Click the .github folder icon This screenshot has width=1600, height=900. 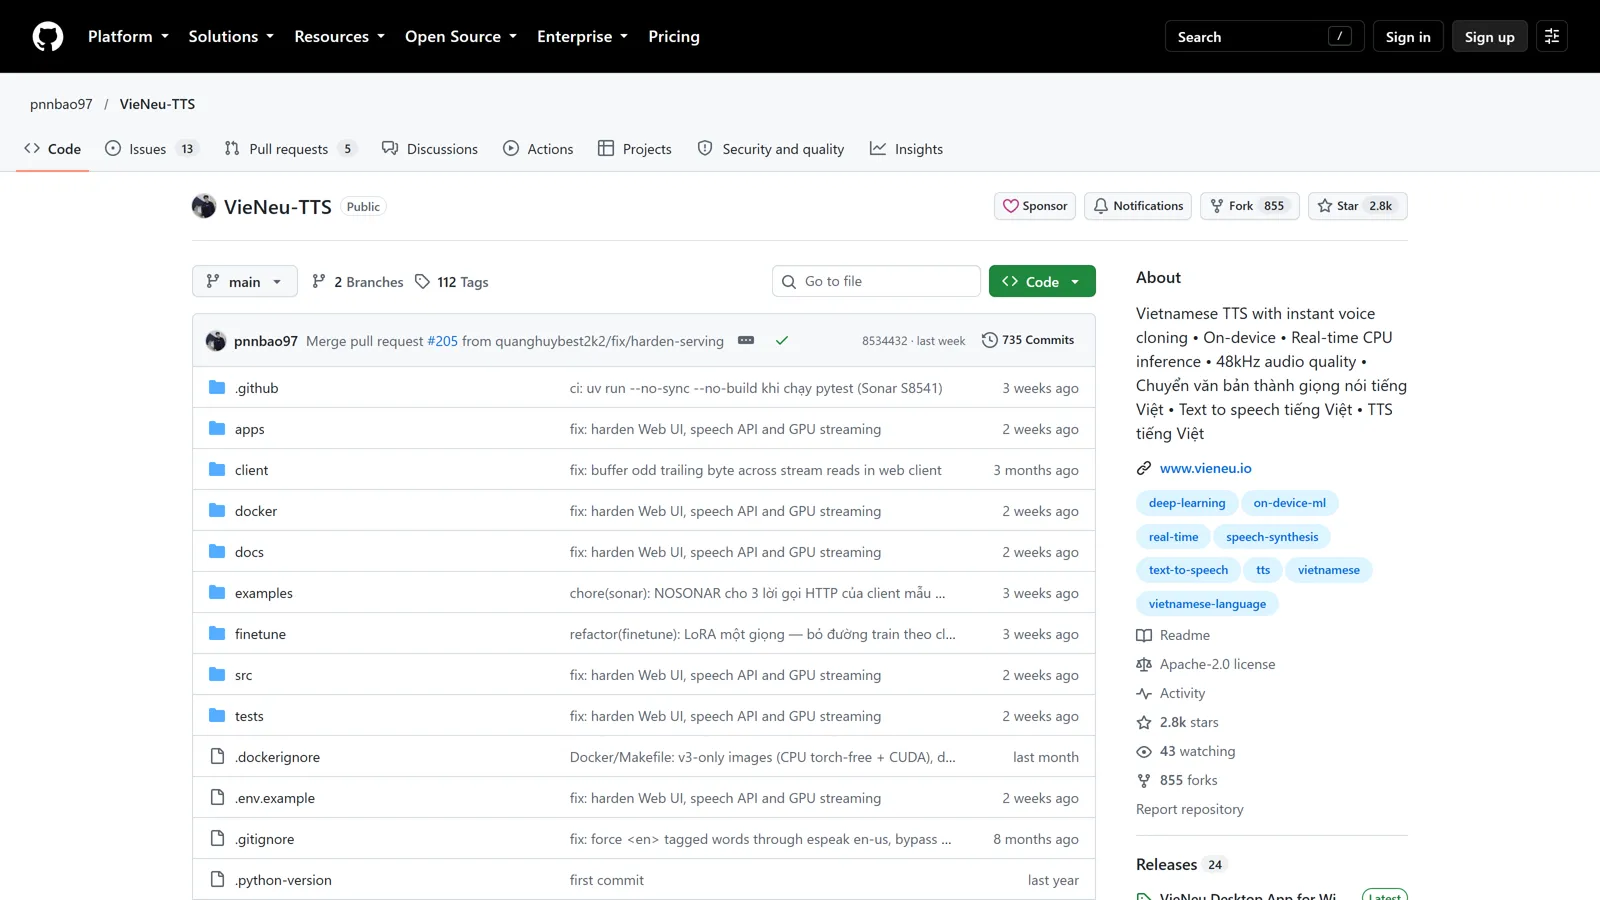217,388
